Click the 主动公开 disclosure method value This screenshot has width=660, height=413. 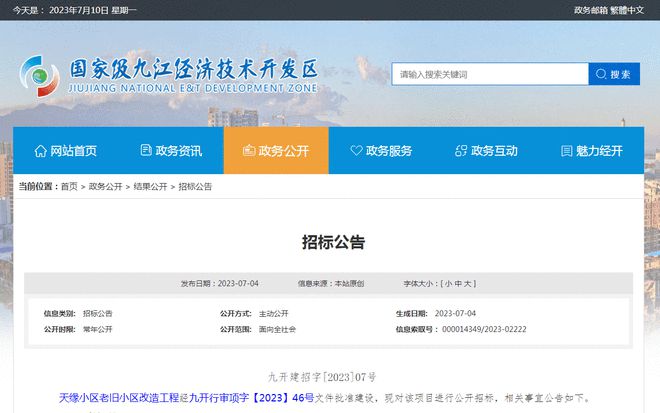pos(274,314)
